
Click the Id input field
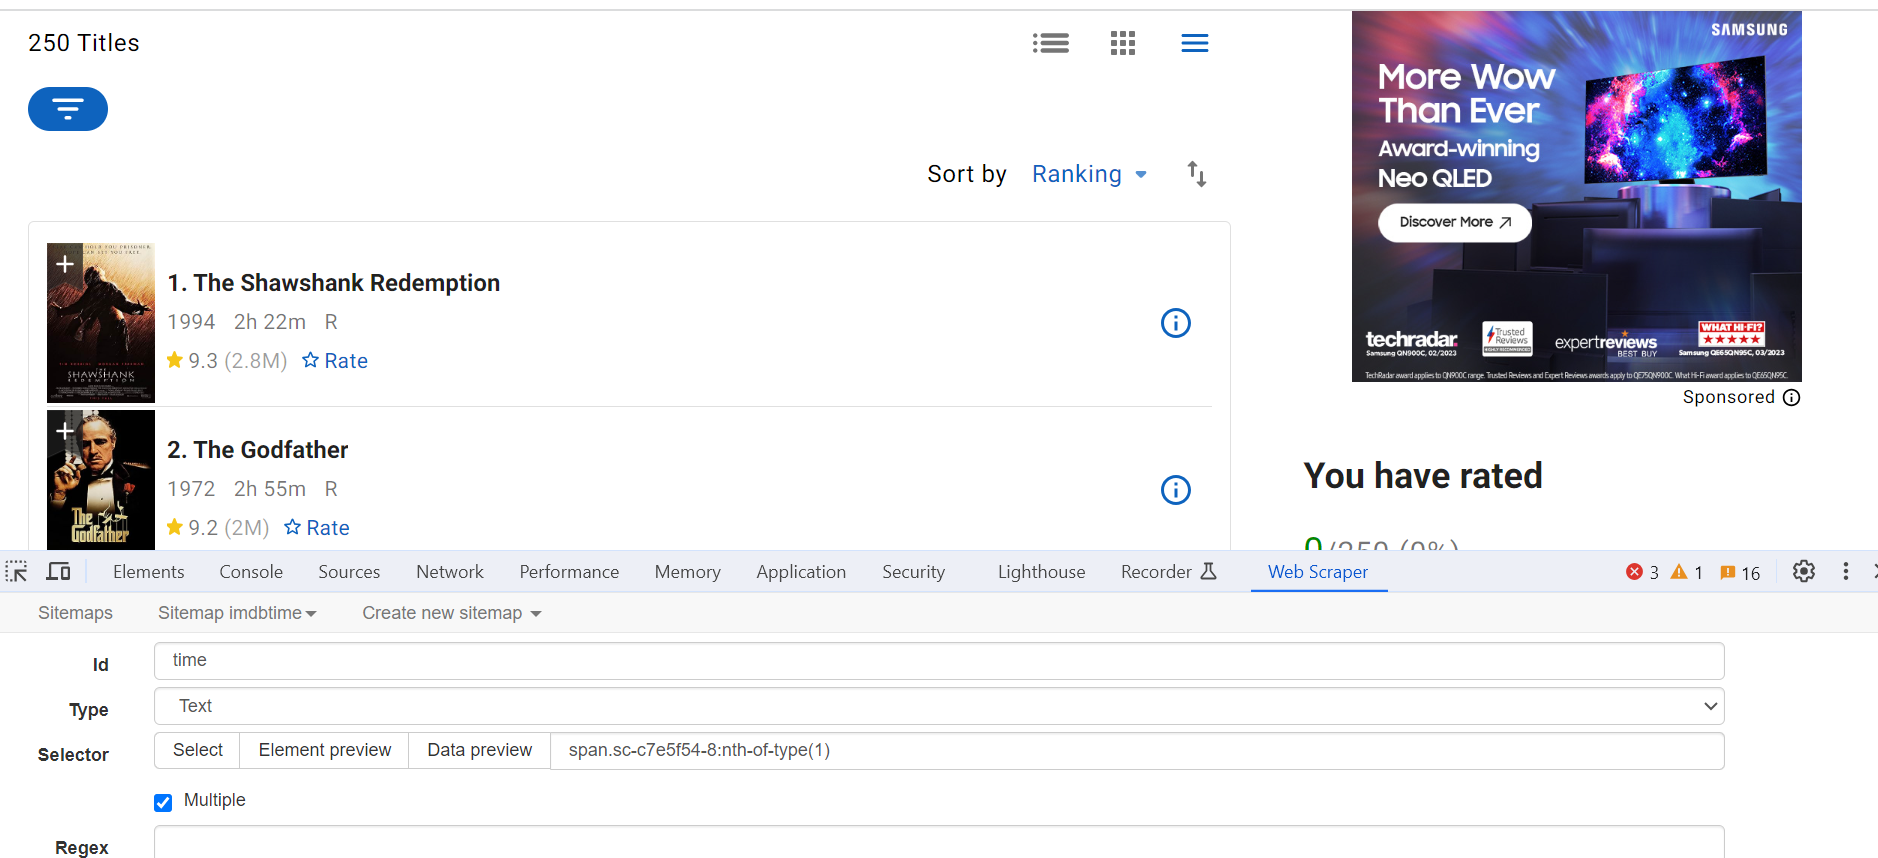[x=938, y=661]
